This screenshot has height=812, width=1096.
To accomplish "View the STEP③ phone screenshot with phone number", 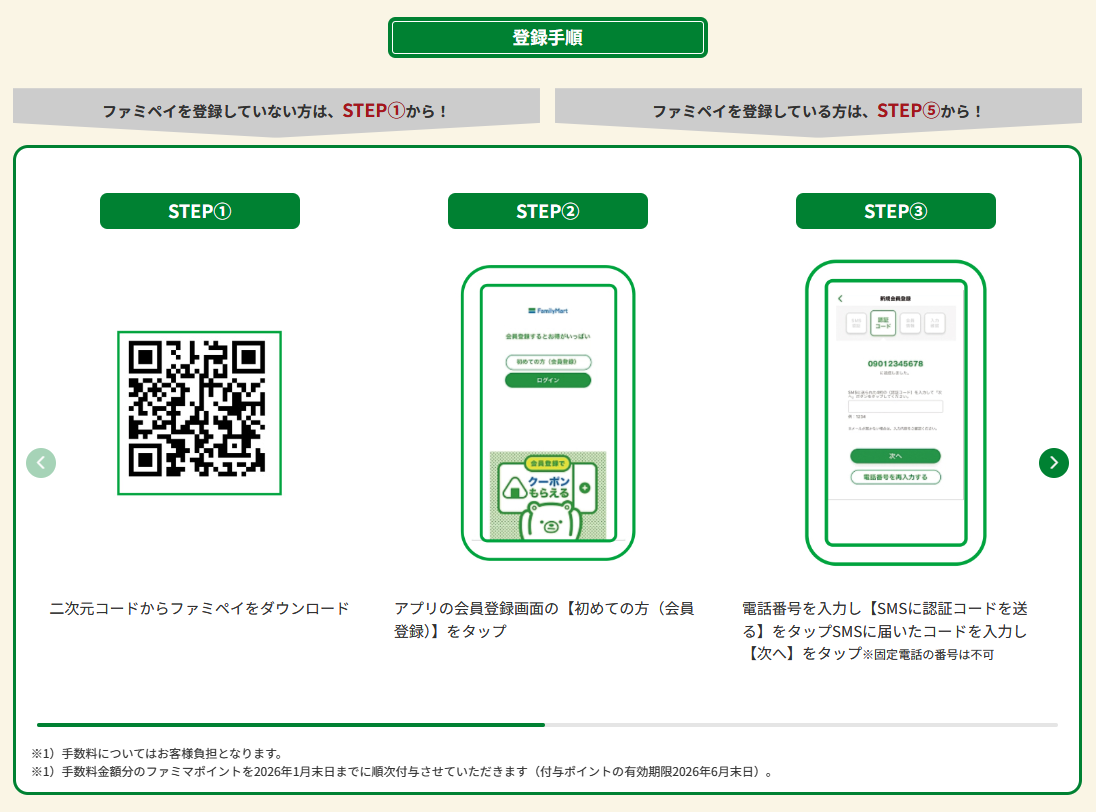I will point(895,413).
